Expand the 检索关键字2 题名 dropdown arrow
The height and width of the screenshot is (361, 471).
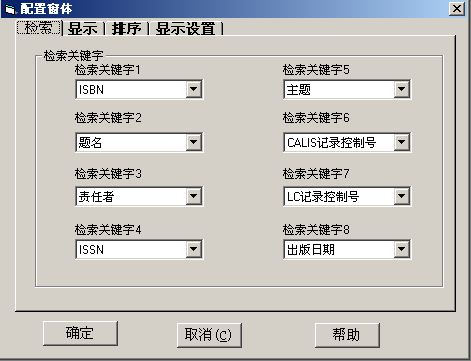(x=194, y=143)
